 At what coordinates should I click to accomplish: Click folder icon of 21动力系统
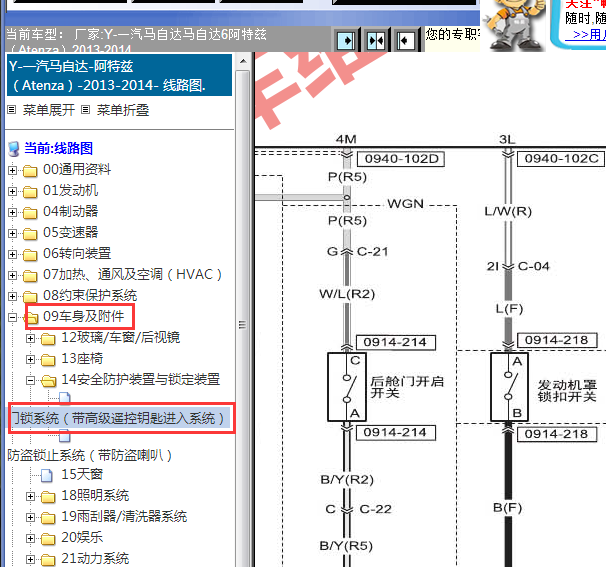coord(48,559)
